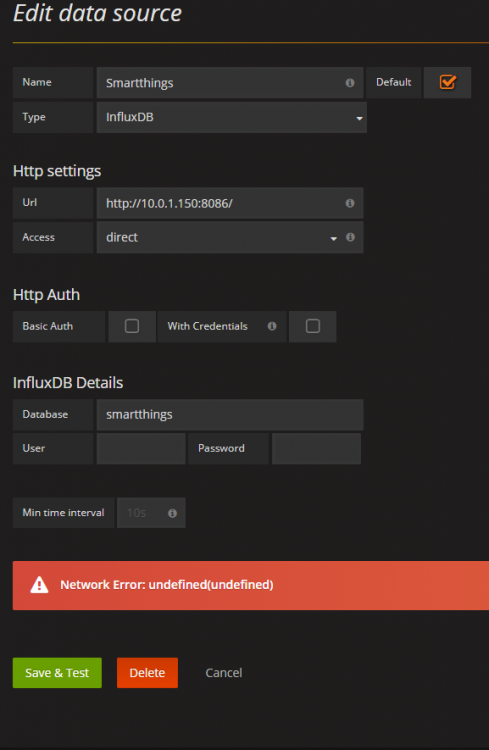This screenshot has width=489, height=750.
Task: Click the info icon in Name field
Action: pyautogui.click(x=350, y=83)
